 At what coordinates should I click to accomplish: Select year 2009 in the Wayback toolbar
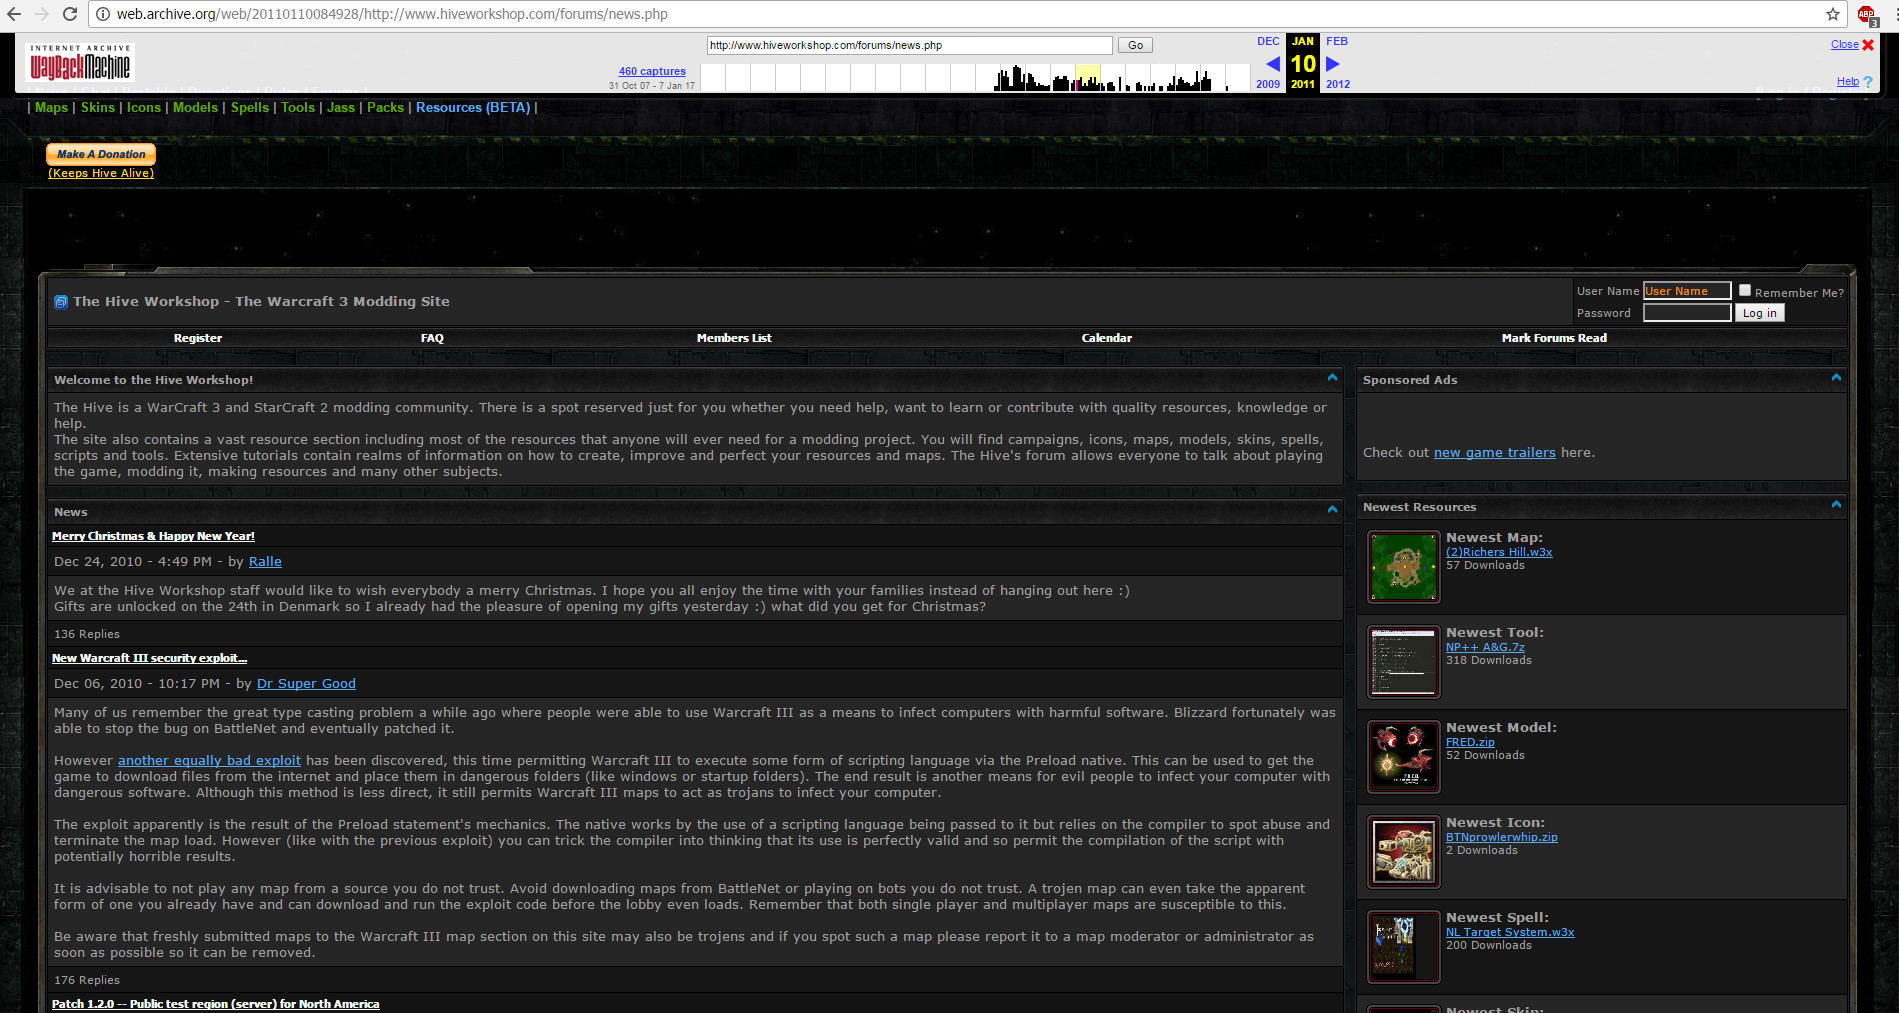click(1268, 84)
